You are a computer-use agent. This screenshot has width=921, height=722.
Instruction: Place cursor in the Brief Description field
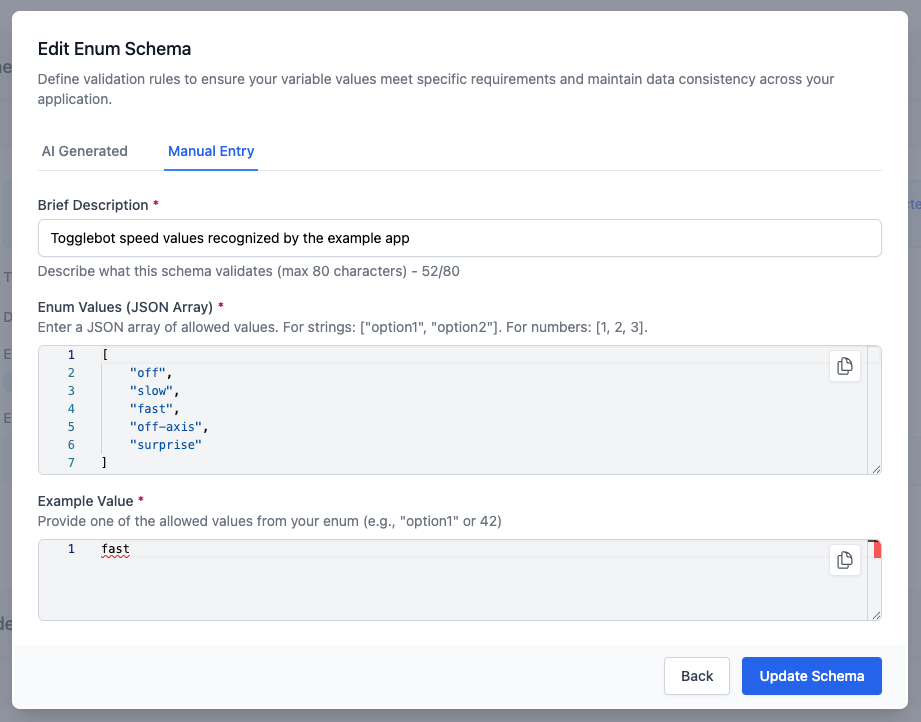tap(400, 238)
